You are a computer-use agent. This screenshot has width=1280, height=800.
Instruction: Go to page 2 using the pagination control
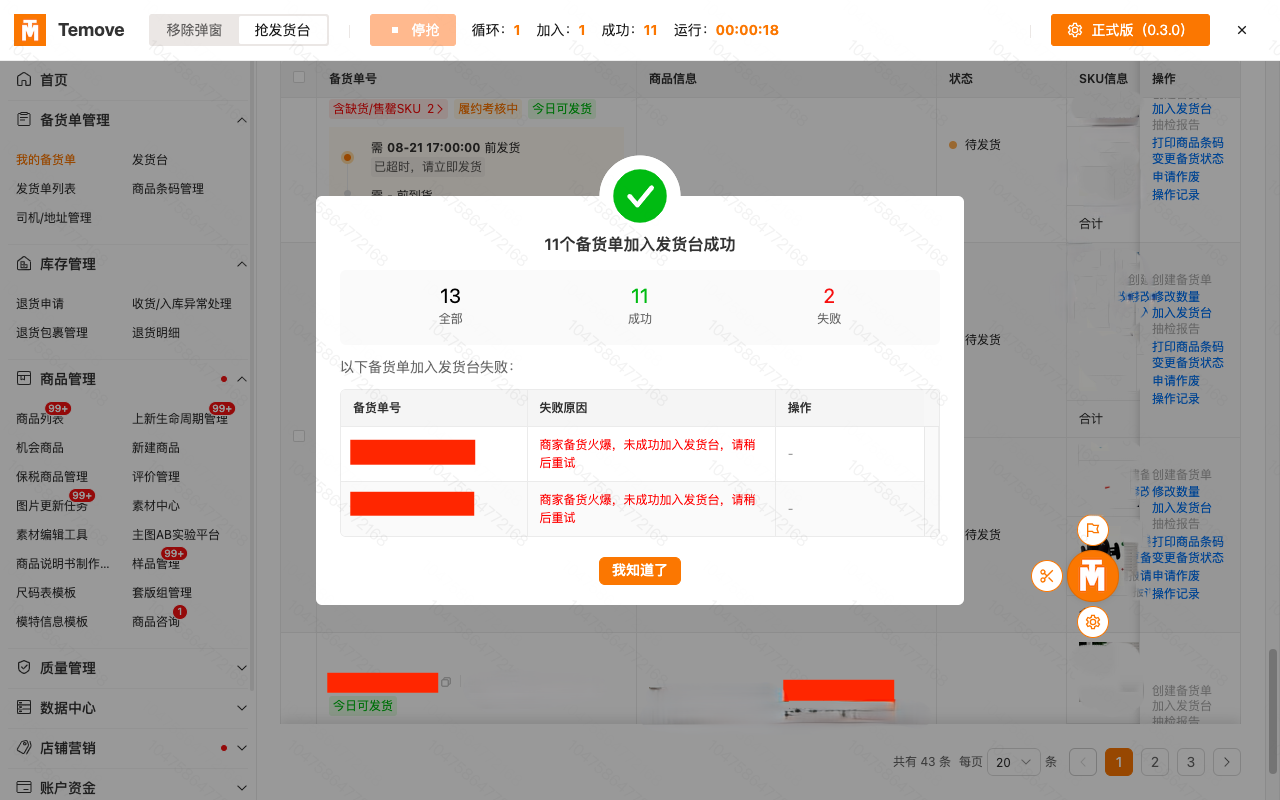click(x=1154, y=761)
